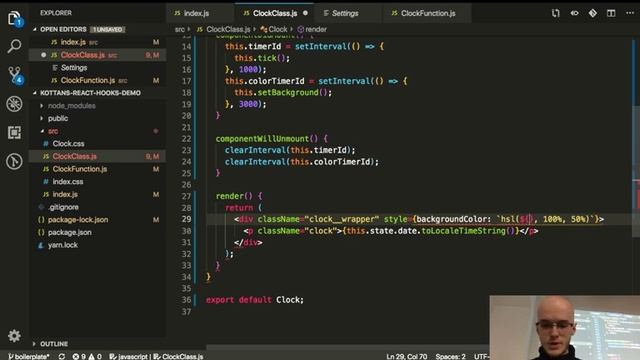Click line number 22 in the gutter
The image size is (640, 360).
(x=186, y=139)
